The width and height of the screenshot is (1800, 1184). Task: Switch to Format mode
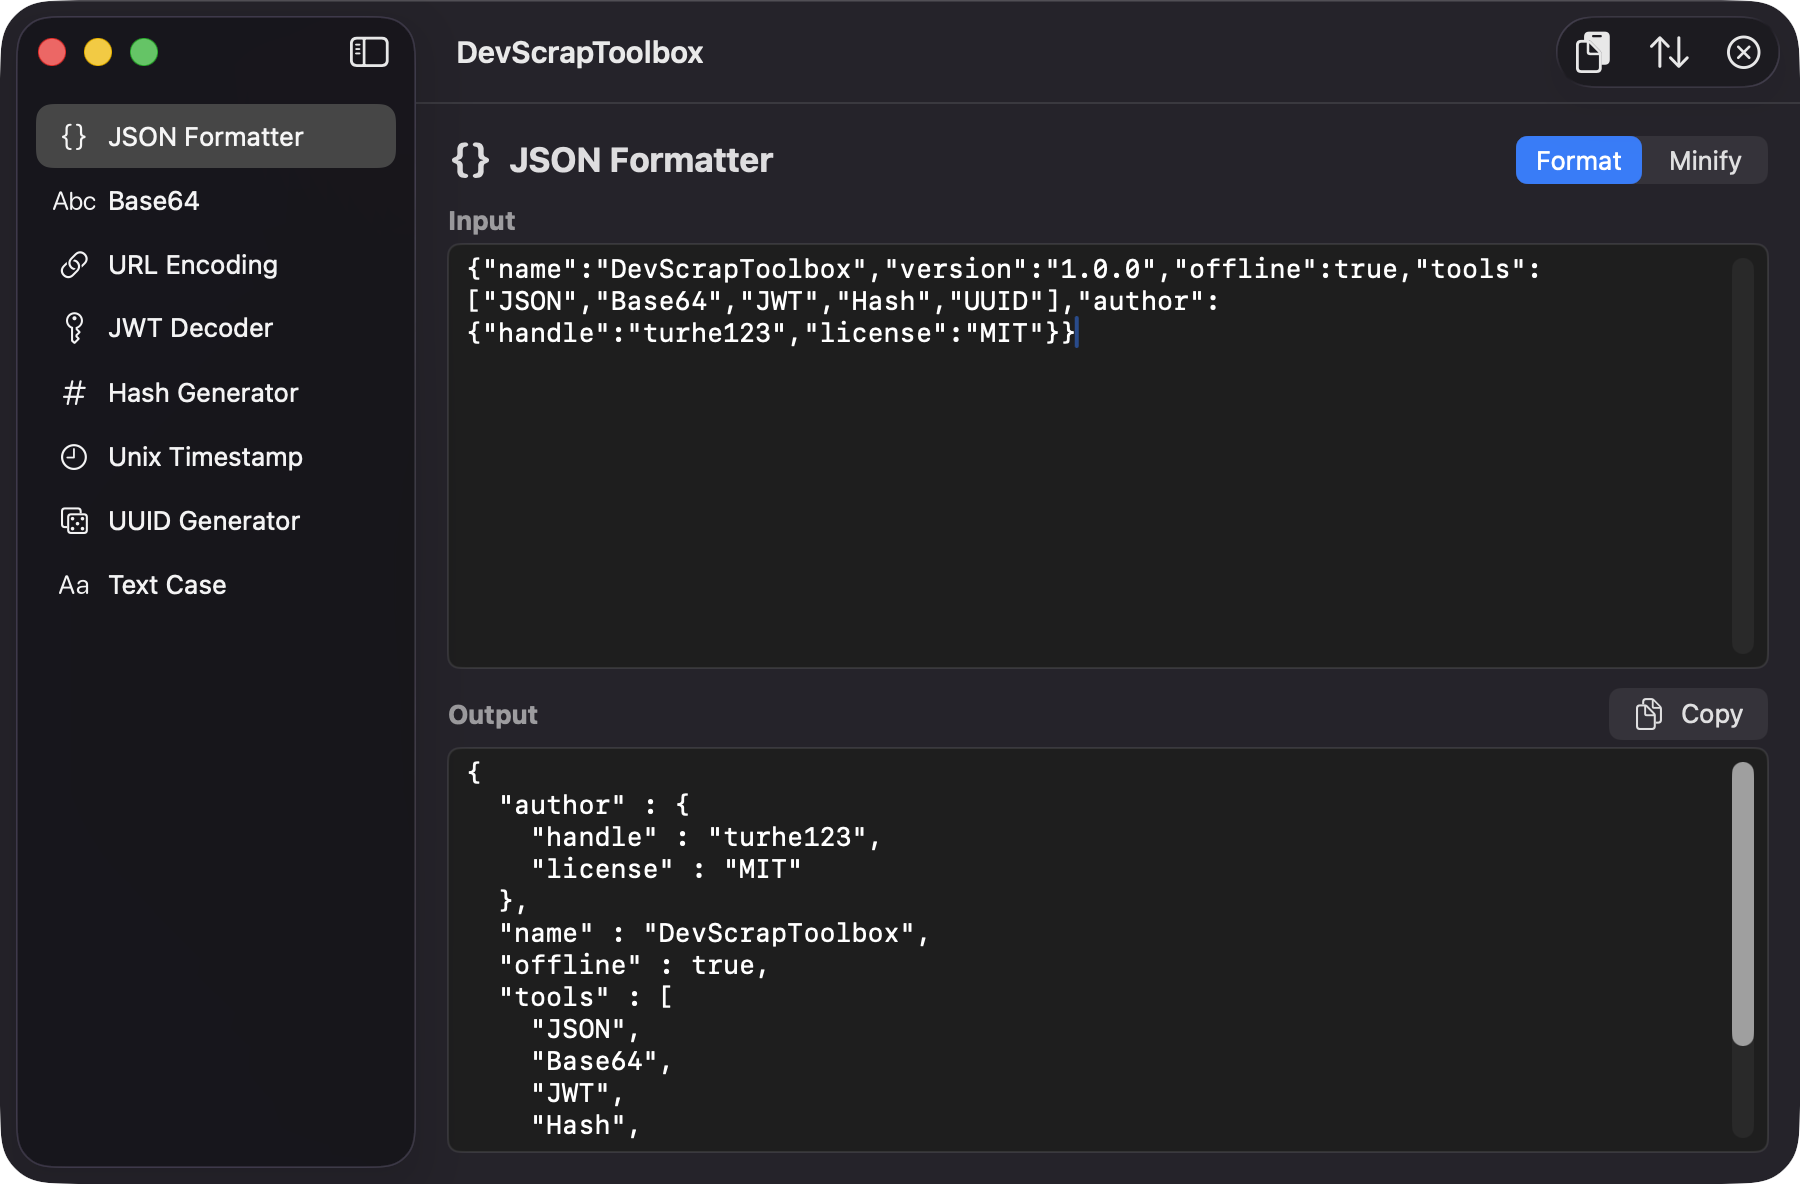point(1578,160)
